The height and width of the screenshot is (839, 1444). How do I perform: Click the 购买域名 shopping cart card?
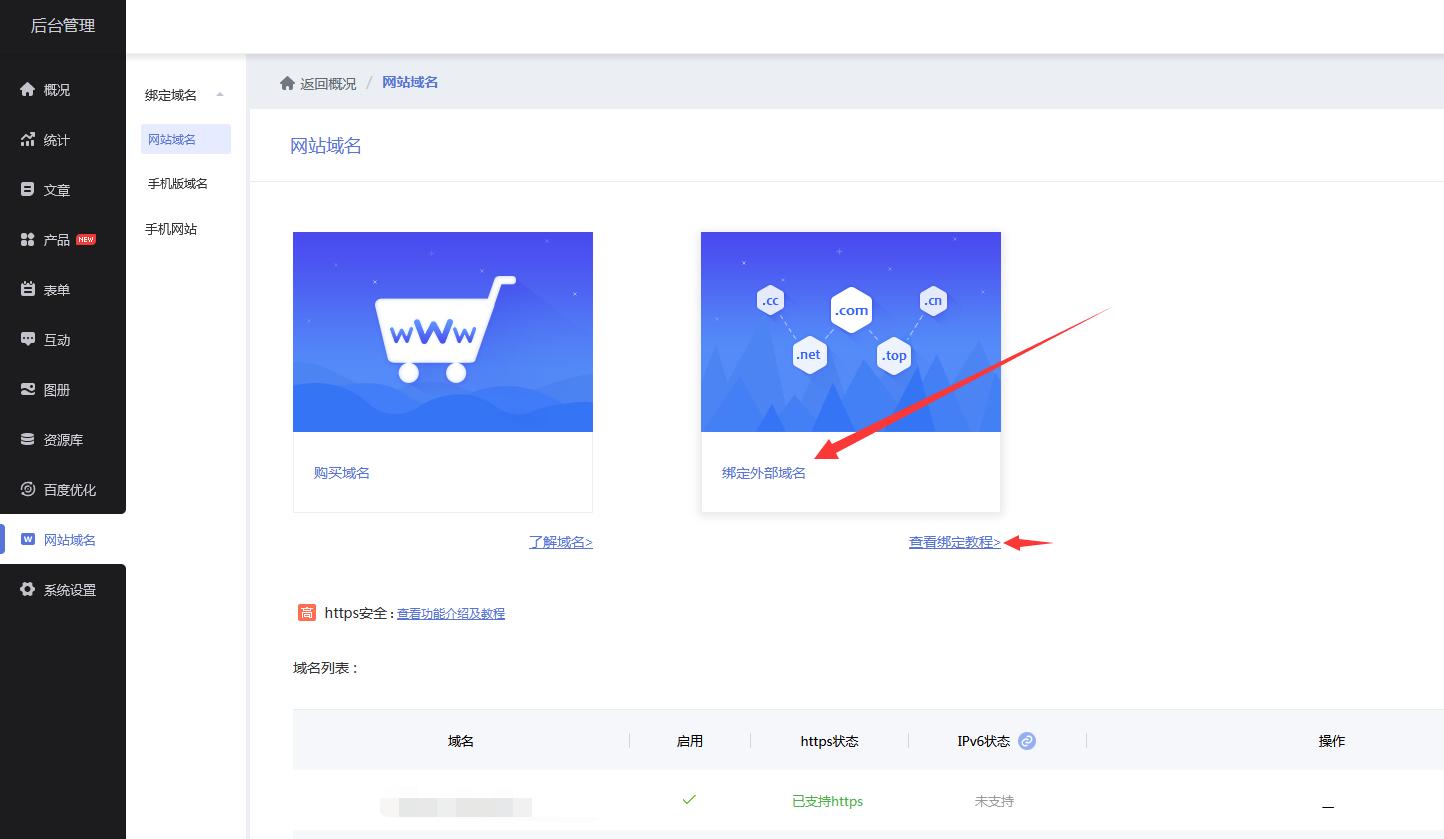(x=442, y=372)
